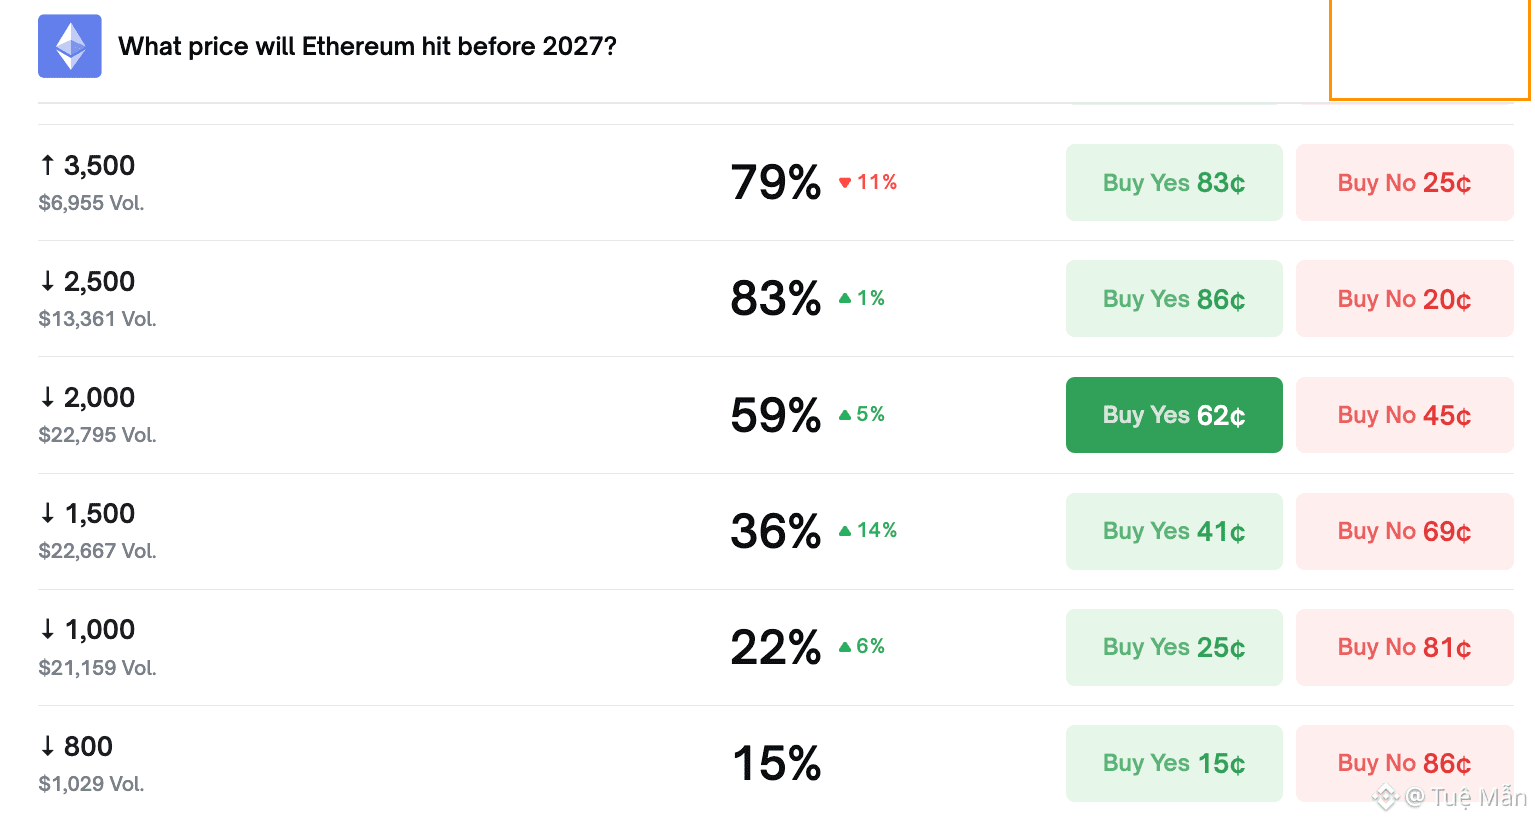
Task: Click the down arrow beside 800
Action: tap(47, 746)
